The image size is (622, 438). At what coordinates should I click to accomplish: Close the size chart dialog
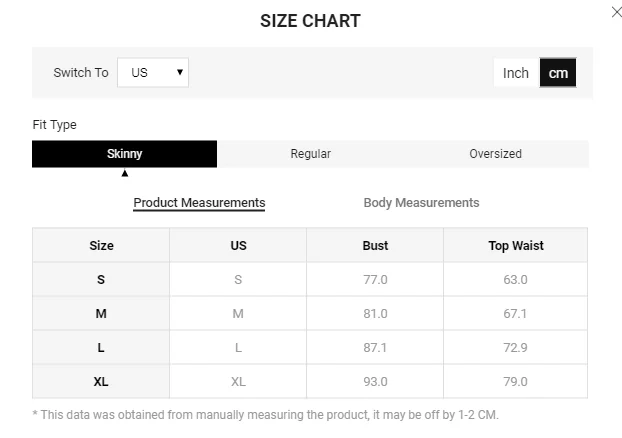point(616,12)
